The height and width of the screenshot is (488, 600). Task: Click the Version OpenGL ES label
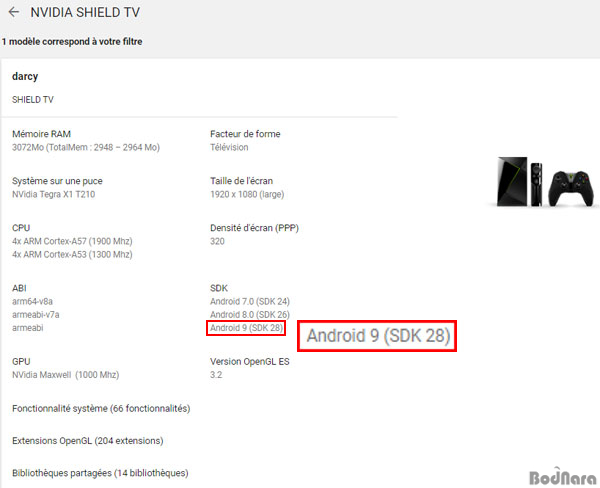click(x=249, y=362)
